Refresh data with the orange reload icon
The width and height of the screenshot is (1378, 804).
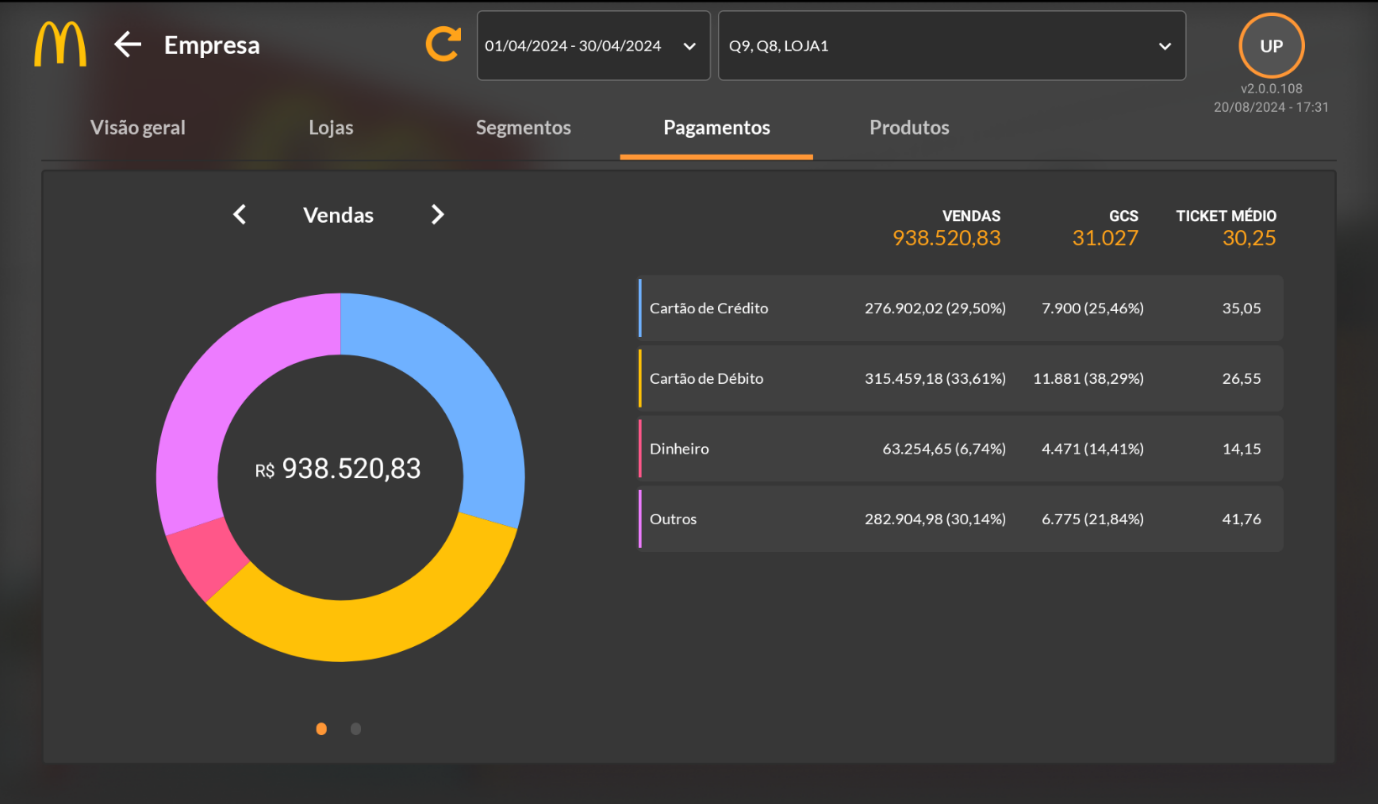pos(443,44)
